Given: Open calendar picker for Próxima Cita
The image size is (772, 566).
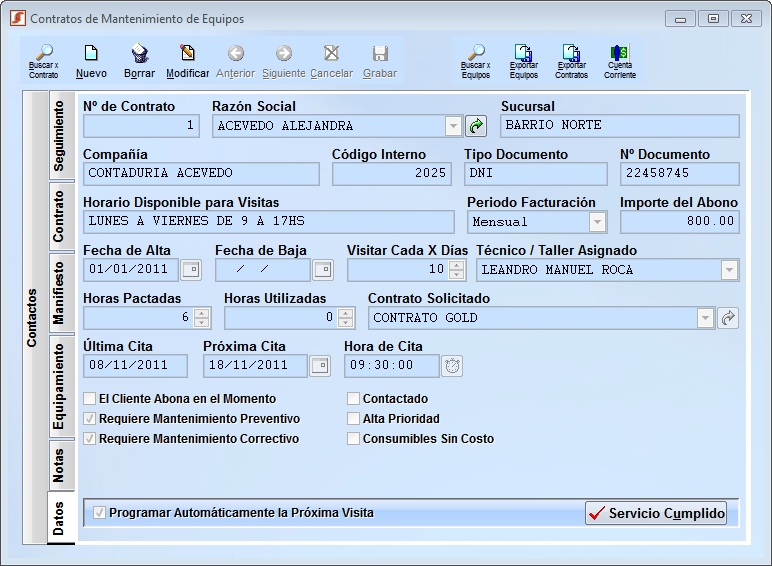Looking at the screenshot, I should point(320,366).
